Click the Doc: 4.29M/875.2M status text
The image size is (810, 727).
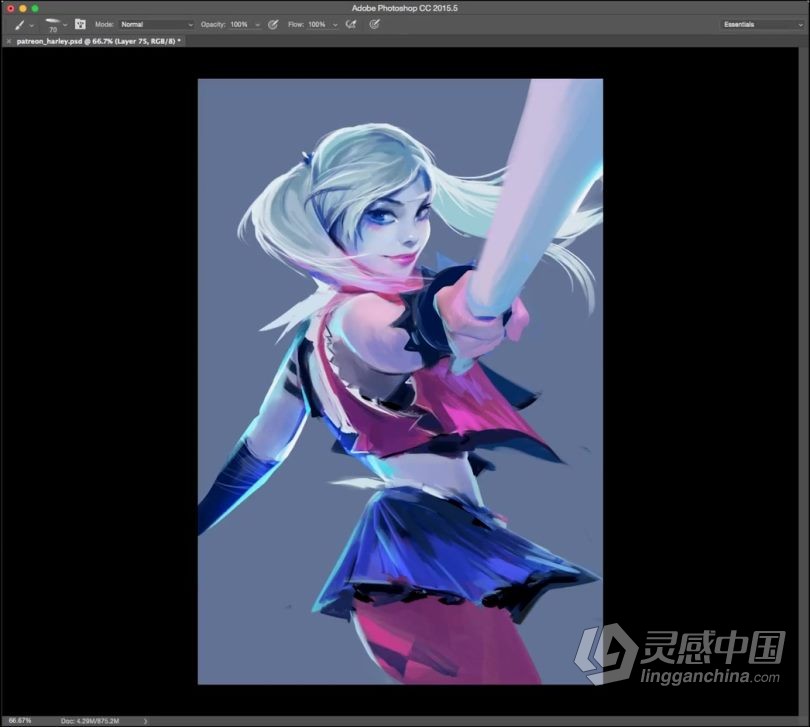point(90,721)
